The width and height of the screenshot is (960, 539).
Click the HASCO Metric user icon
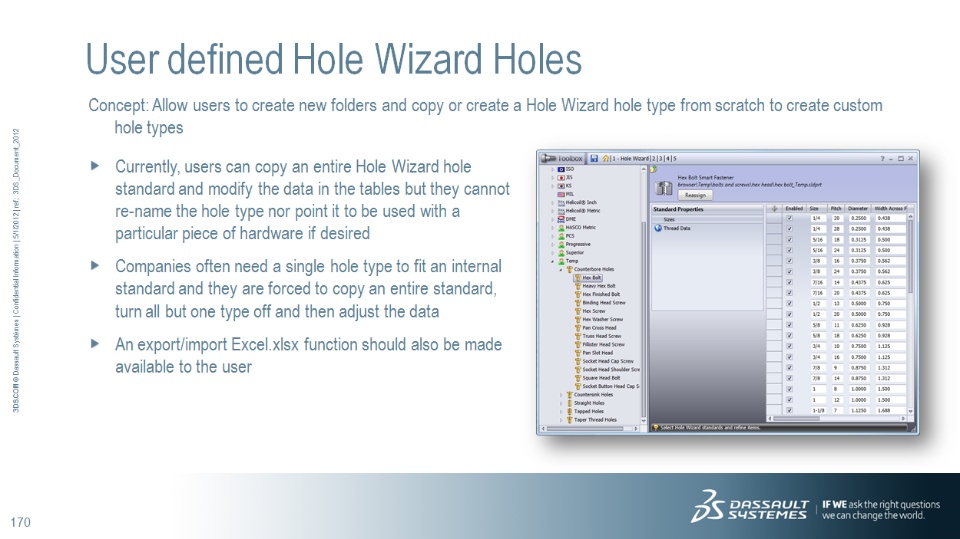(561, 227)
